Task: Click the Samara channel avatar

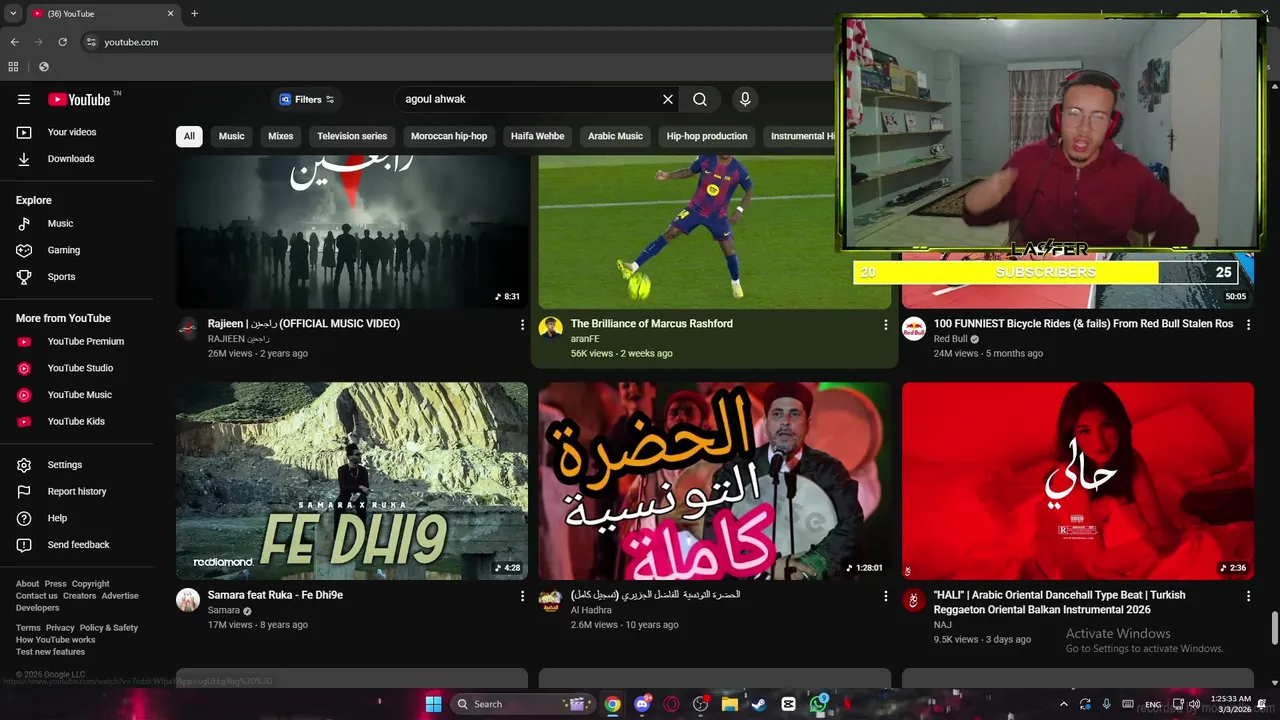Action: point(188,600)
